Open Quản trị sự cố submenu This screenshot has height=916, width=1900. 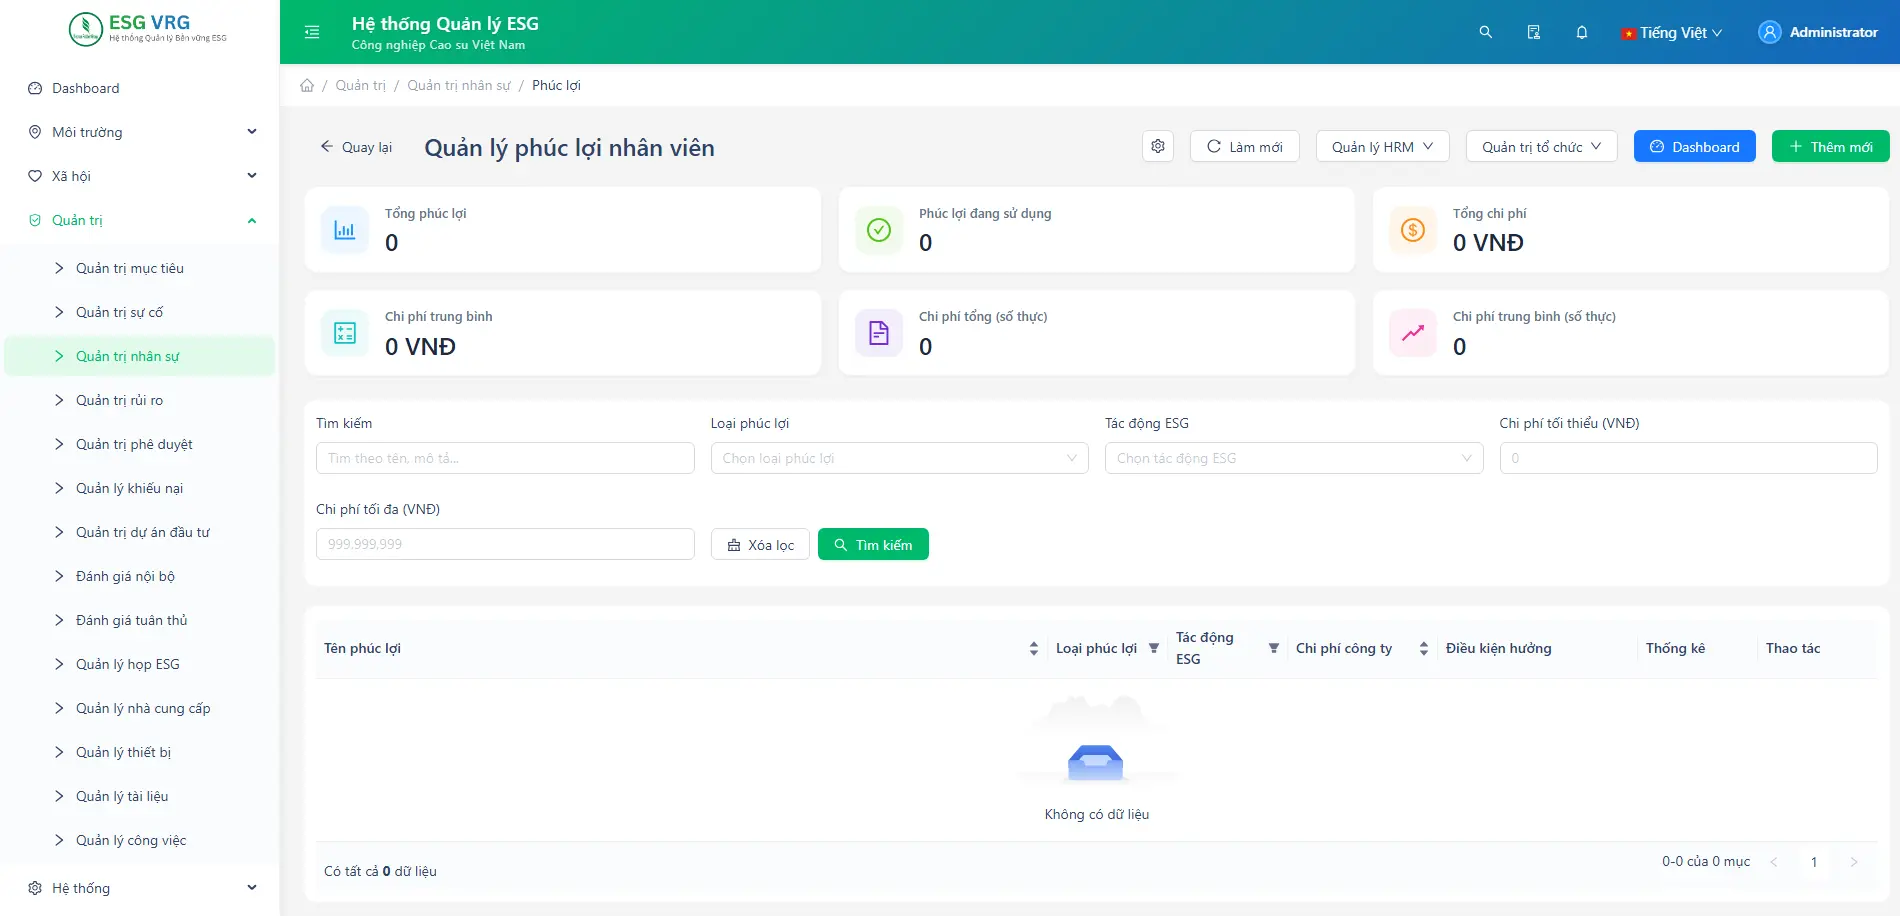(x=140, y=312)
